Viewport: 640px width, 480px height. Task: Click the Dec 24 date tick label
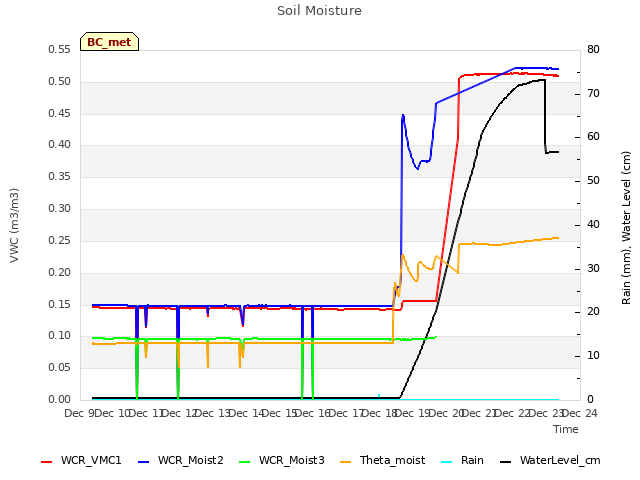point(580,413)
